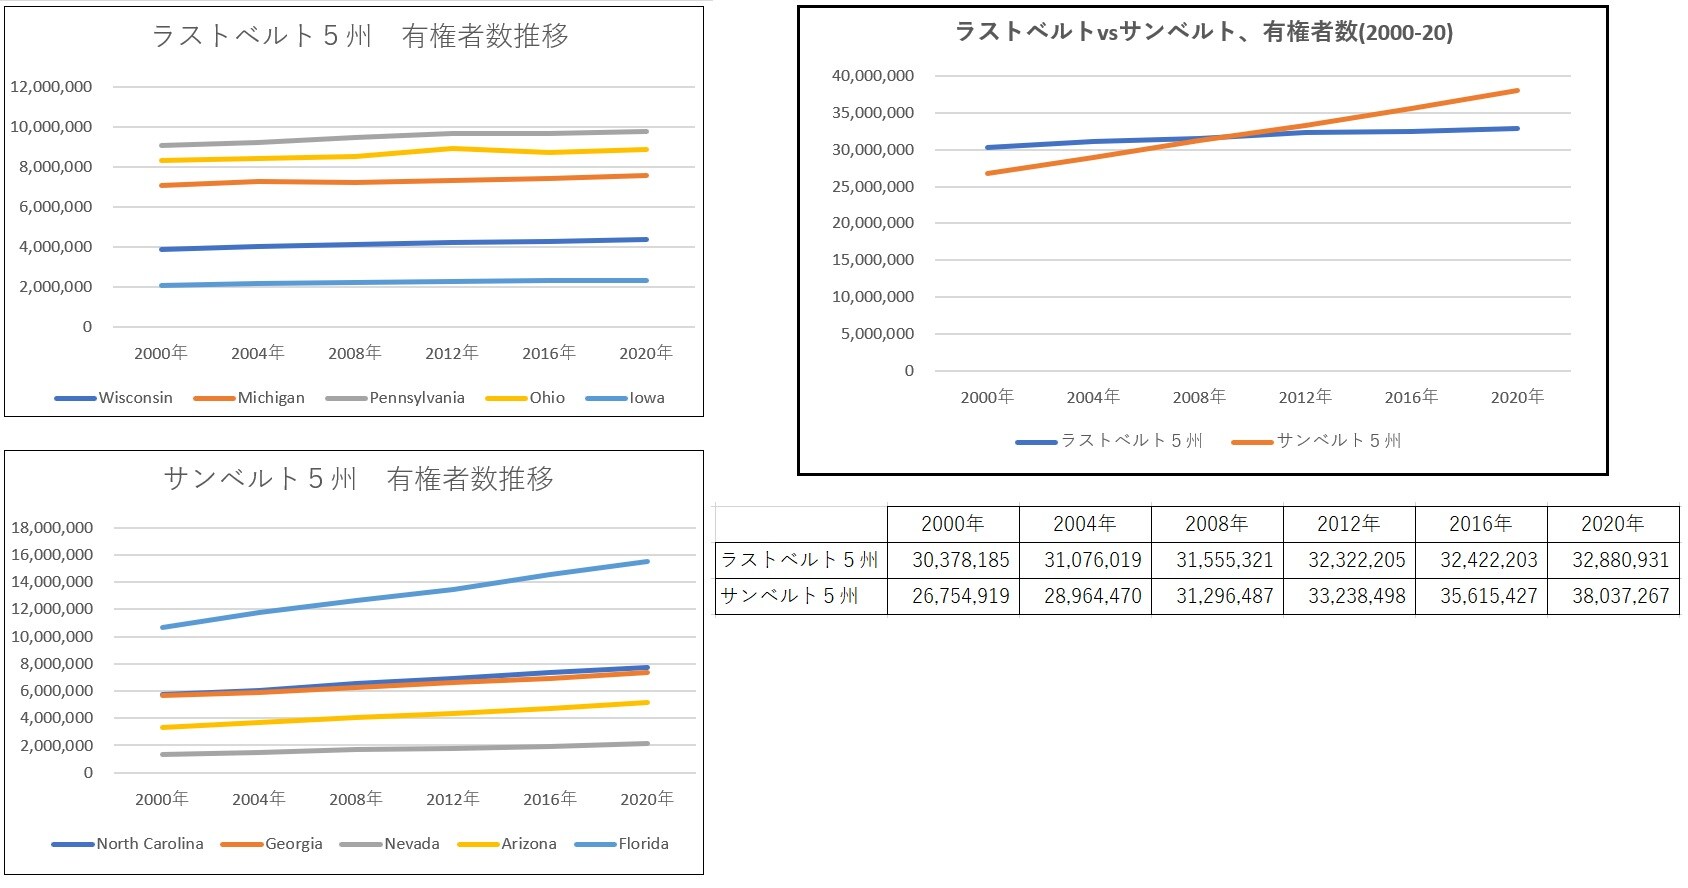Image resolution: width=1688 pixels, height=888 pixels.
Task: Pick the yellow Ohio legend line swatch
Action: (506, 398)
